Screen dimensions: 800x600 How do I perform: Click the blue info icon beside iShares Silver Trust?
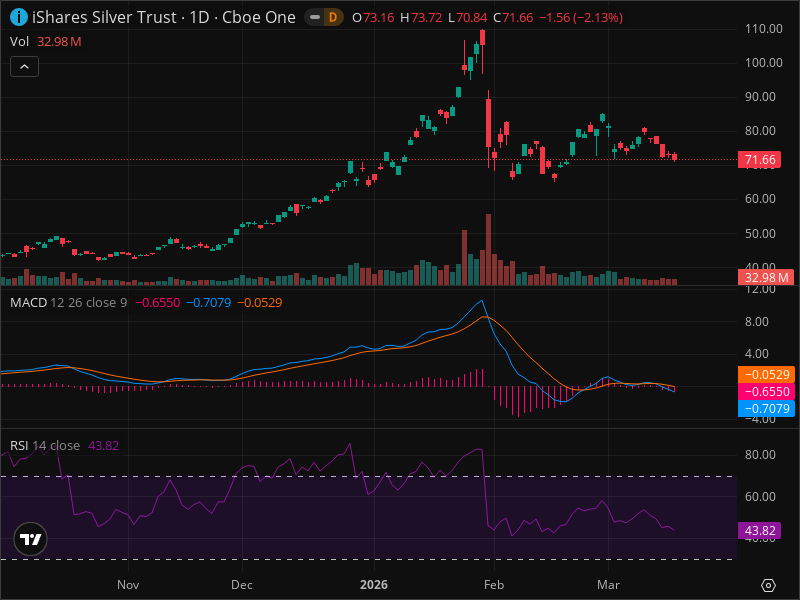point(19,17)
